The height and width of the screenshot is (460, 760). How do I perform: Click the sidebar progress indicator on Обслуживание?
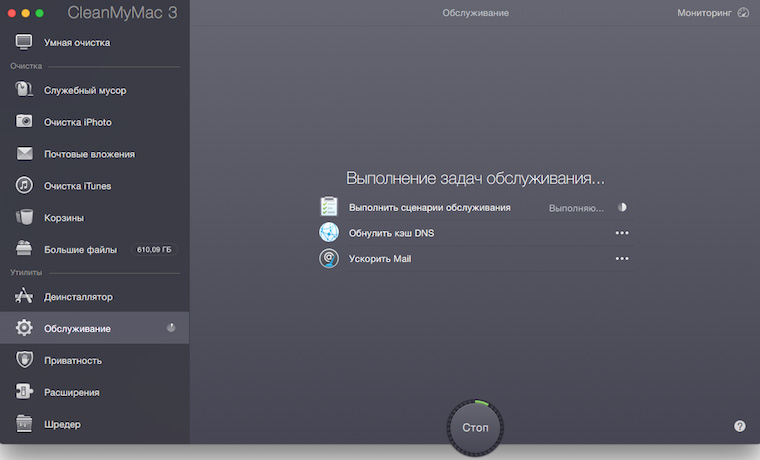point(171,328)
